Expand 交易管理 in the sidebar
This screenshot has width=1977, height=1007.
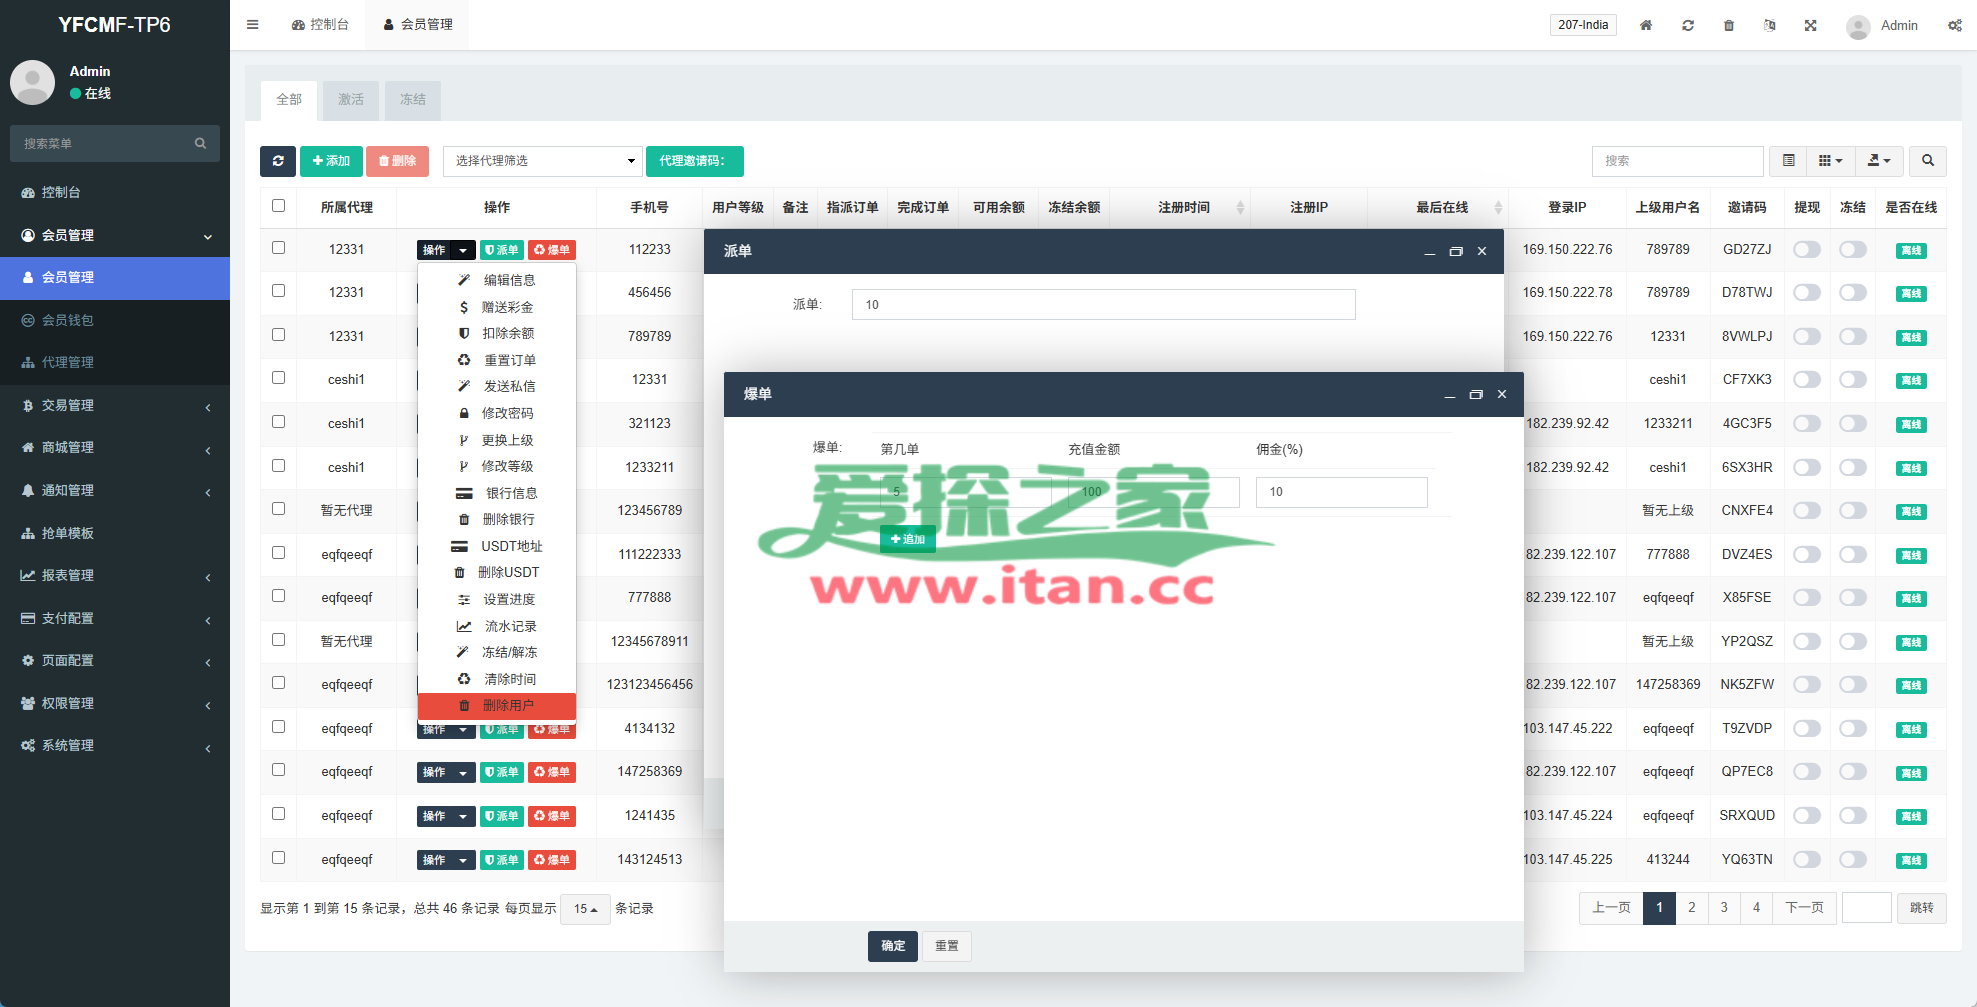coord(115,405)
